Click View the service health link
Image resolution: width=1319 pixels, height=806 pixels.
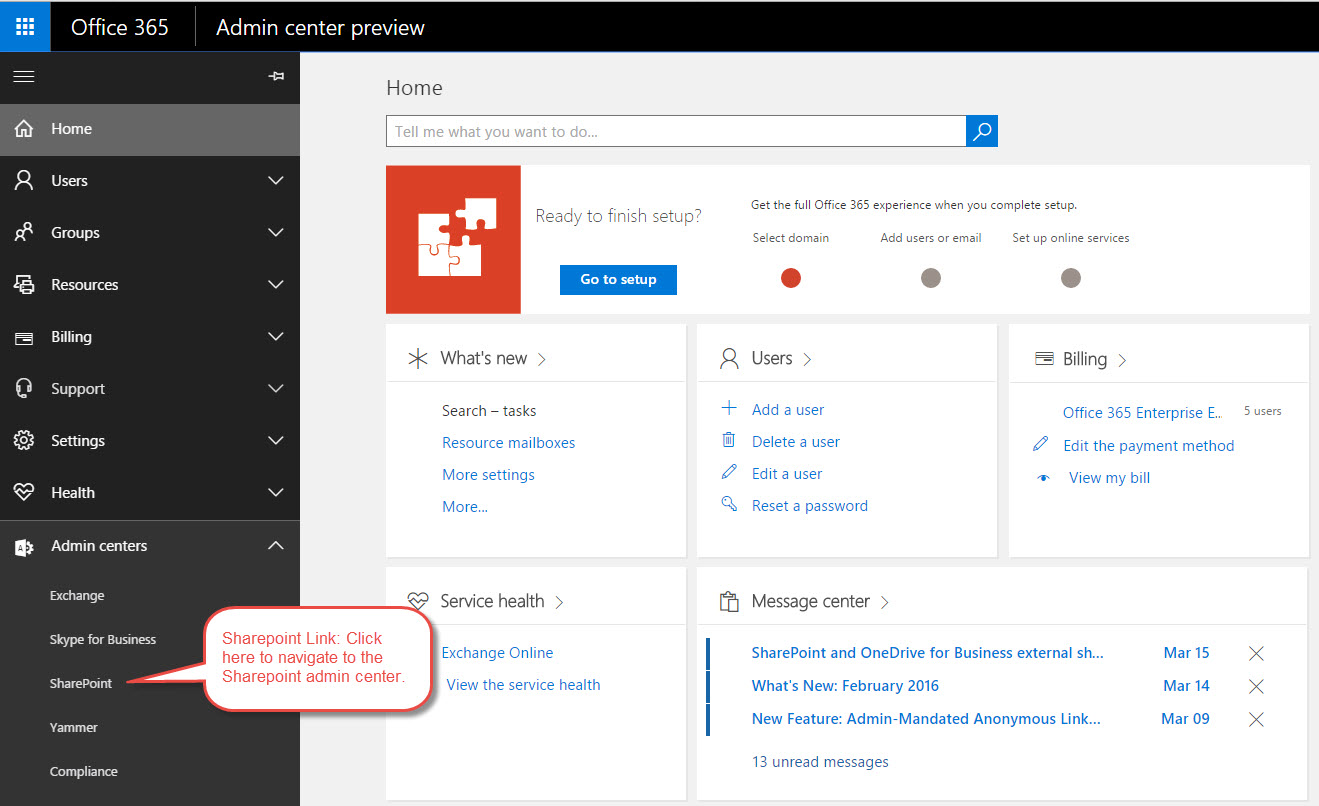coord(523,685)
